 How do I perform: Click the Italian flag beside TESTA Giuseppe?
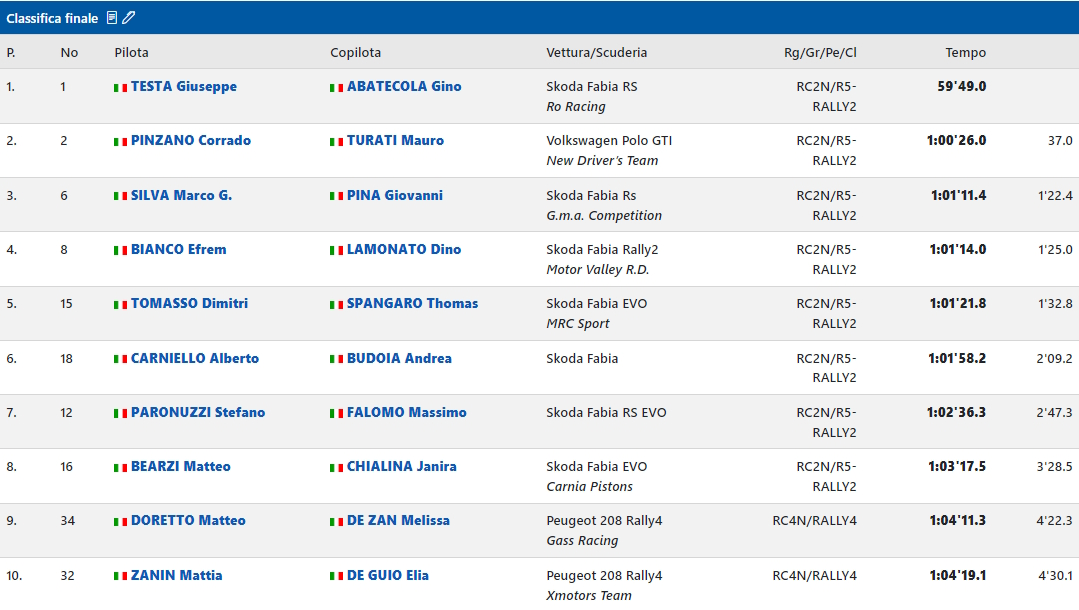(x=120, y=87)
